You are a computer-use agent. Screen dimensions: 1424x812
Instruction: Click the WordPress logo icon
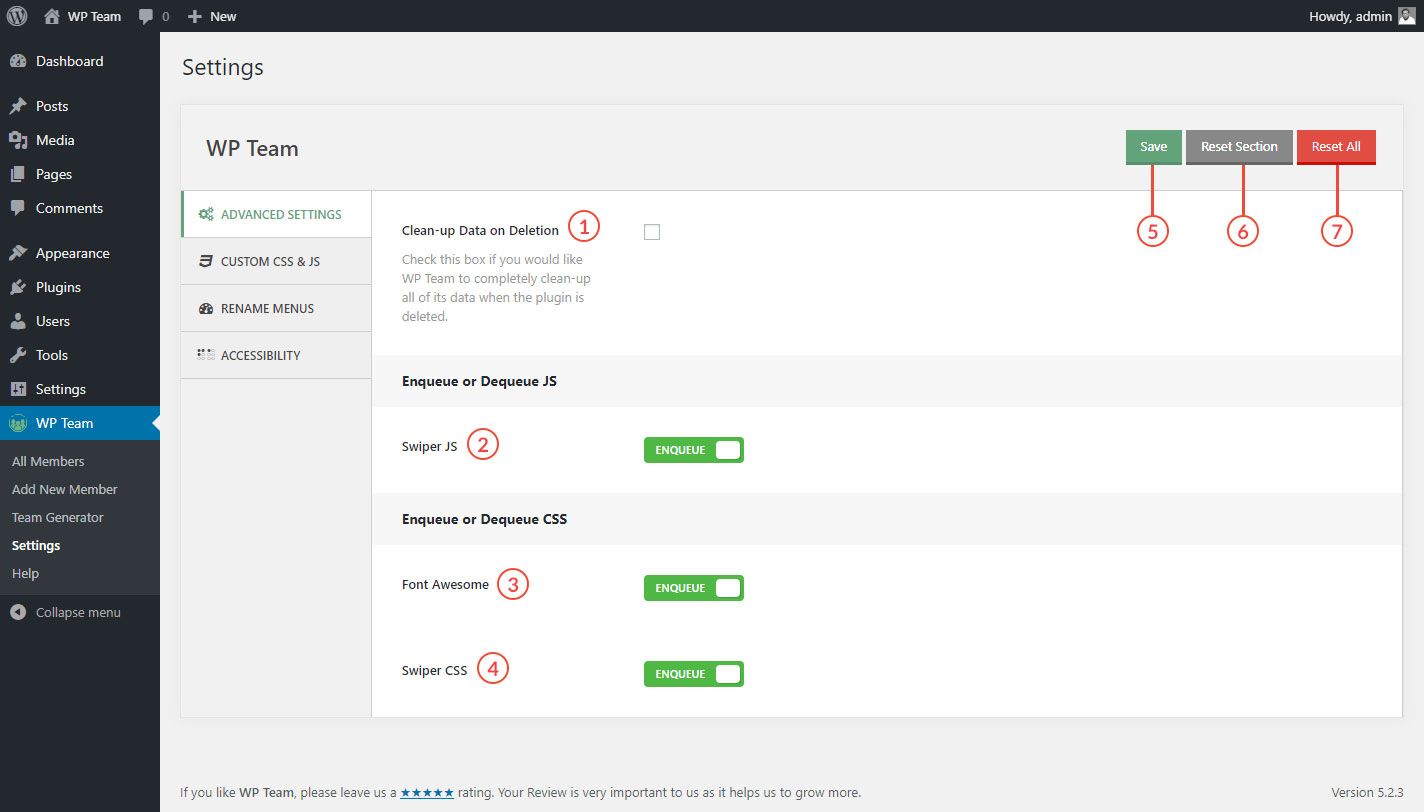[x=17, y=16]
